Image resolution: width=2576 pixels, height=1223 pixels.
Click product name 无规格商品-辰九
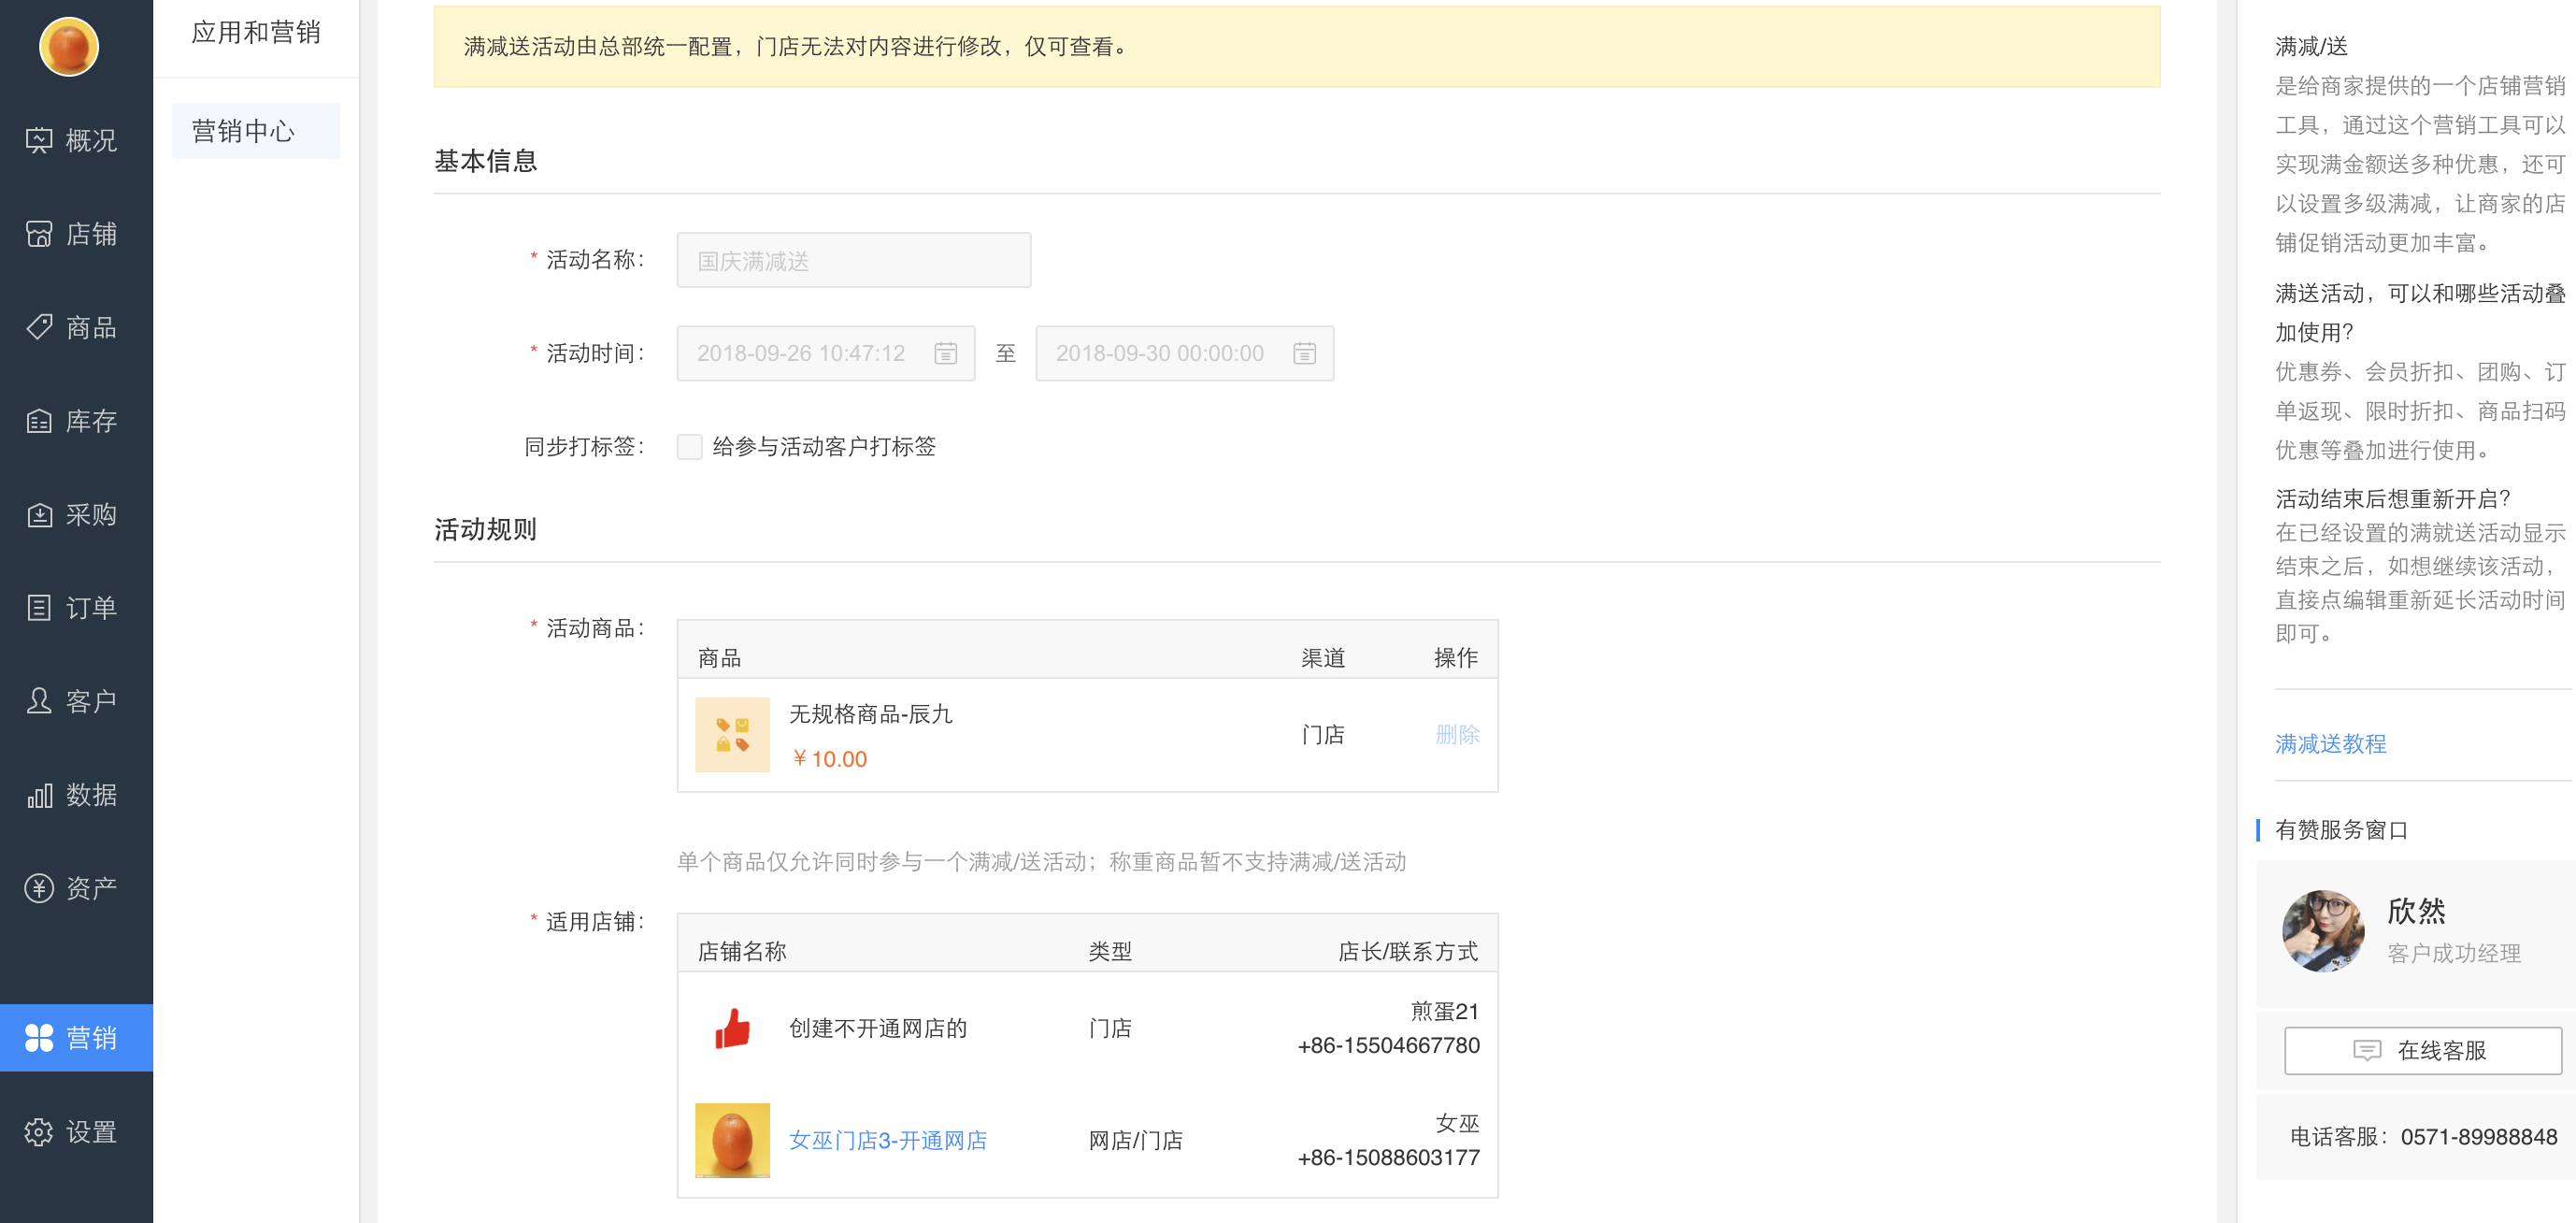[x=870, y=714]
